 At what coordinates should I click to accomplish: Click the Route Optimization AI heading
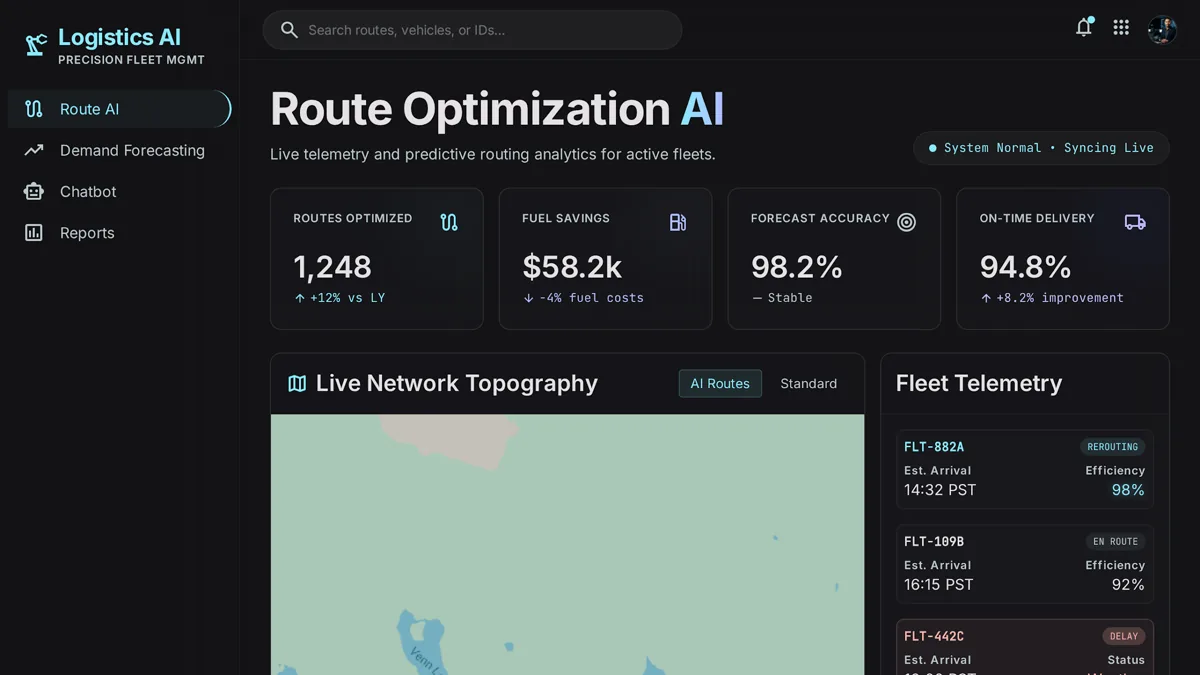[x=497, y=109]
